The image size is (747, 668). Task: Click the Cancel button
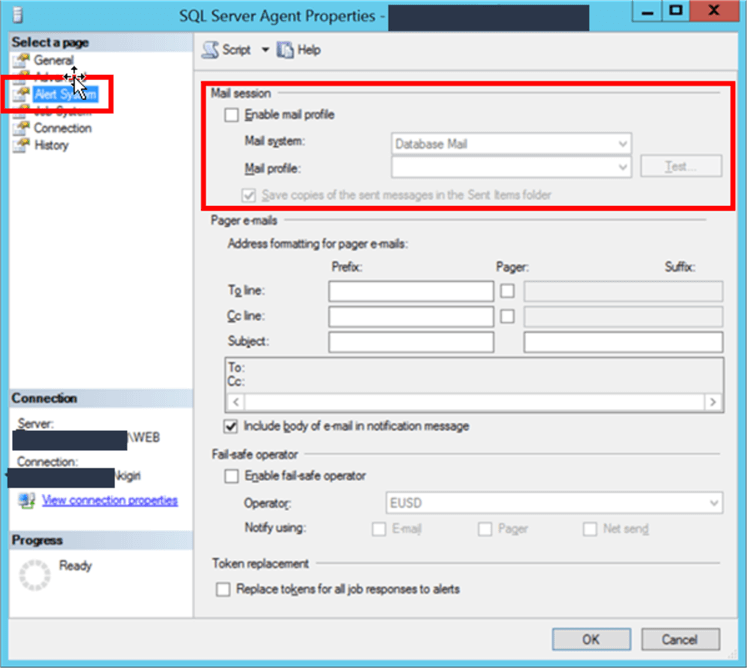(680, 639)
